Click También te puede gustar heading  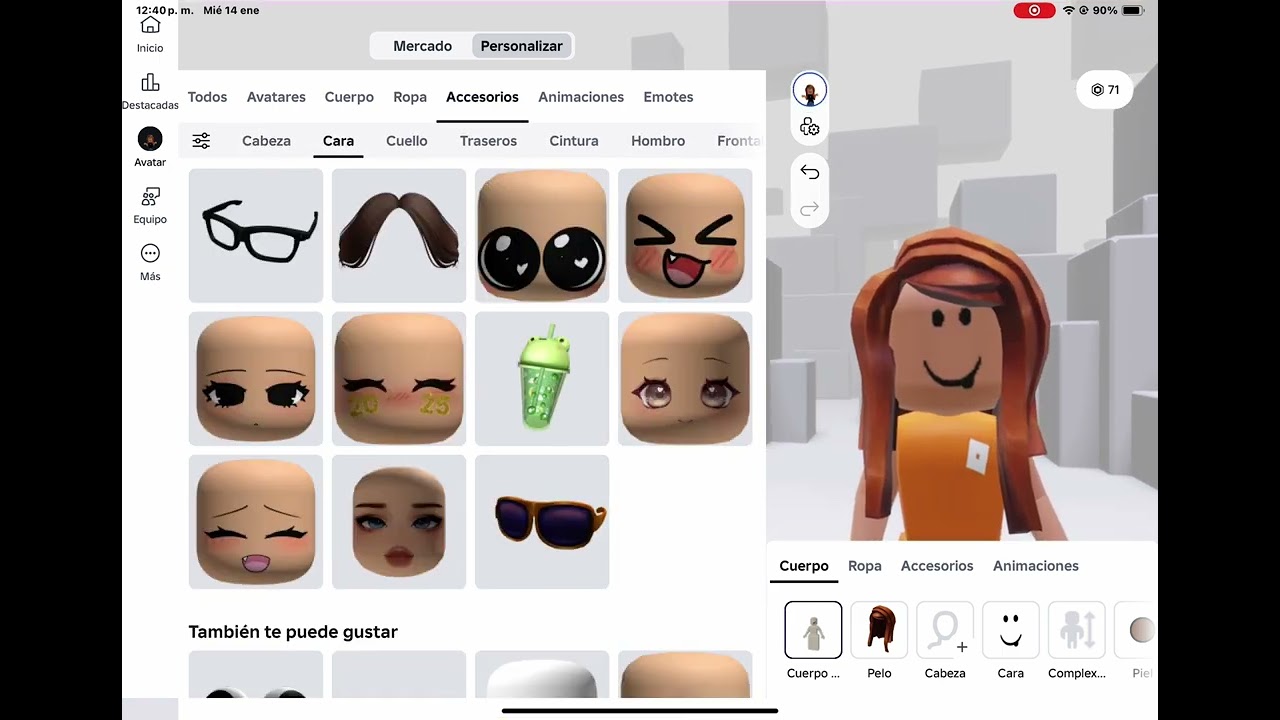pos(293,632)
